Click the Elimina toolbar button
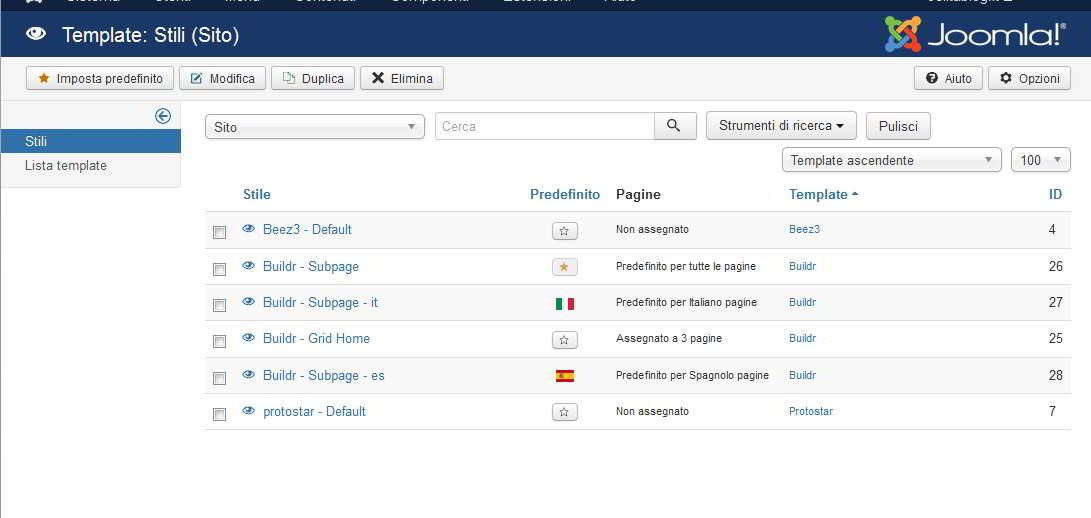The image size is (1091, 518). pos(401,78)
